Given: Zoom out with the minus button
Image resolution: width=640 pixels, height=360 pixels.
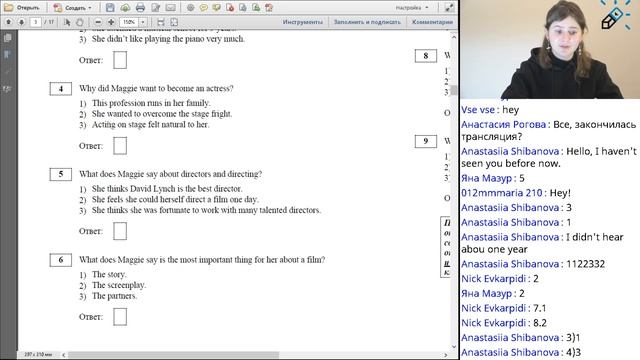Looking at the screenshot, I should 98,22.
